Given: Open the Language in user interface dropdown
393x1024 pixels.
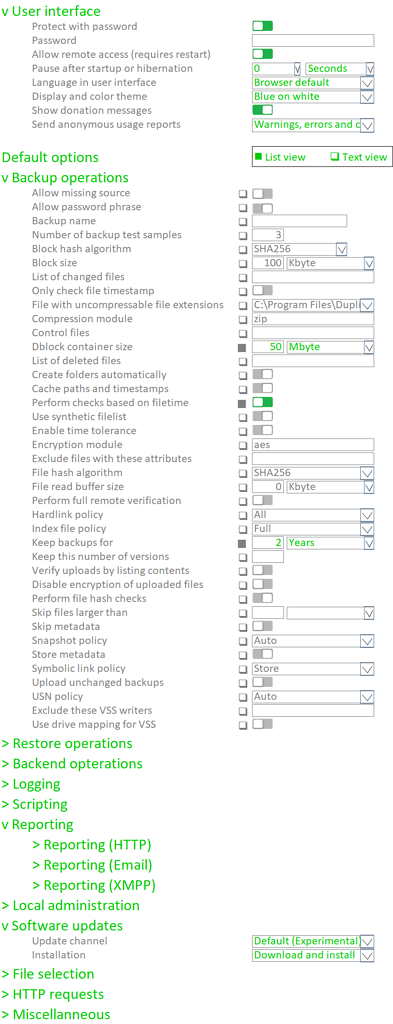Looking at the screenshot, I should point(313,82).
